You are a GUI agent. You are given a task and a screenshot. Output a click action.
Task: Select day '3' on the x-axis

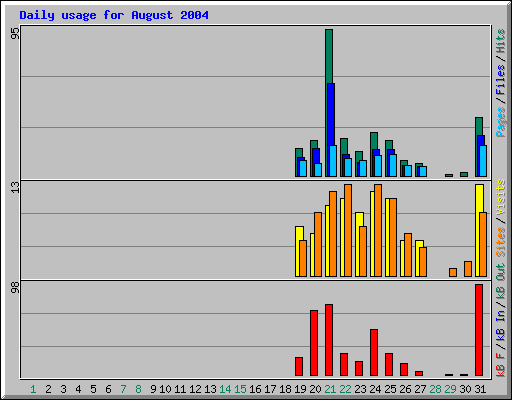coord(63,389)
